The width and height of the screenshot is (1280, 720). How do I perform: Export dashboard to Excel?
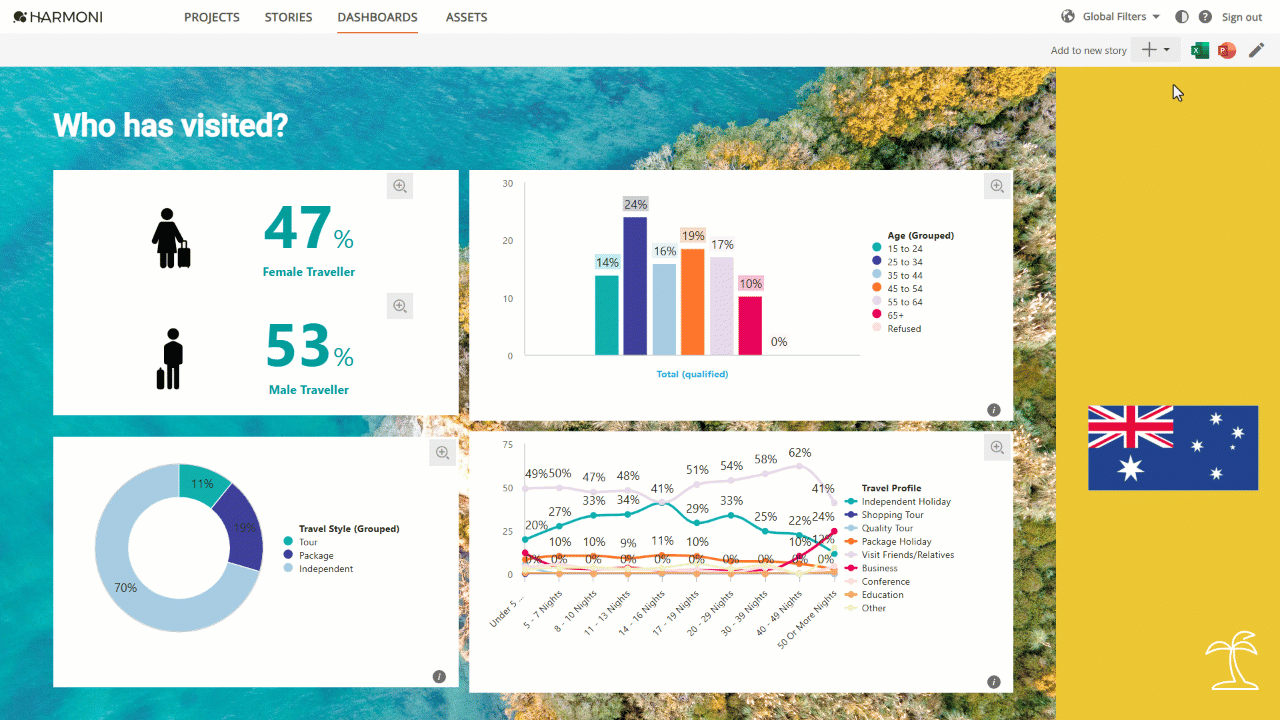1200,50
